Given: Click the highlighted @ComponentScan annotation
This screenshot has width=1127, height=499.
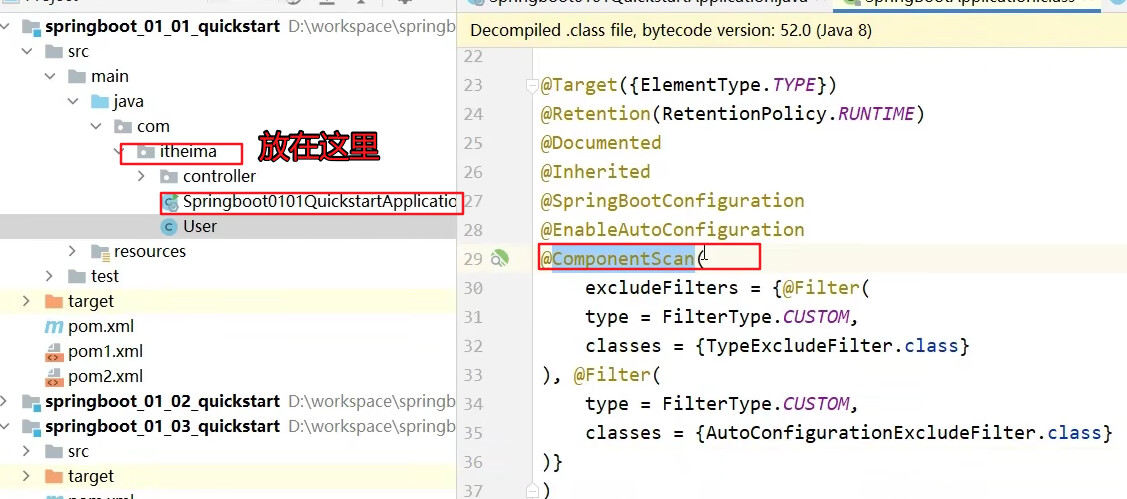Looking at the screenshot, I should [x=617, y=259].
